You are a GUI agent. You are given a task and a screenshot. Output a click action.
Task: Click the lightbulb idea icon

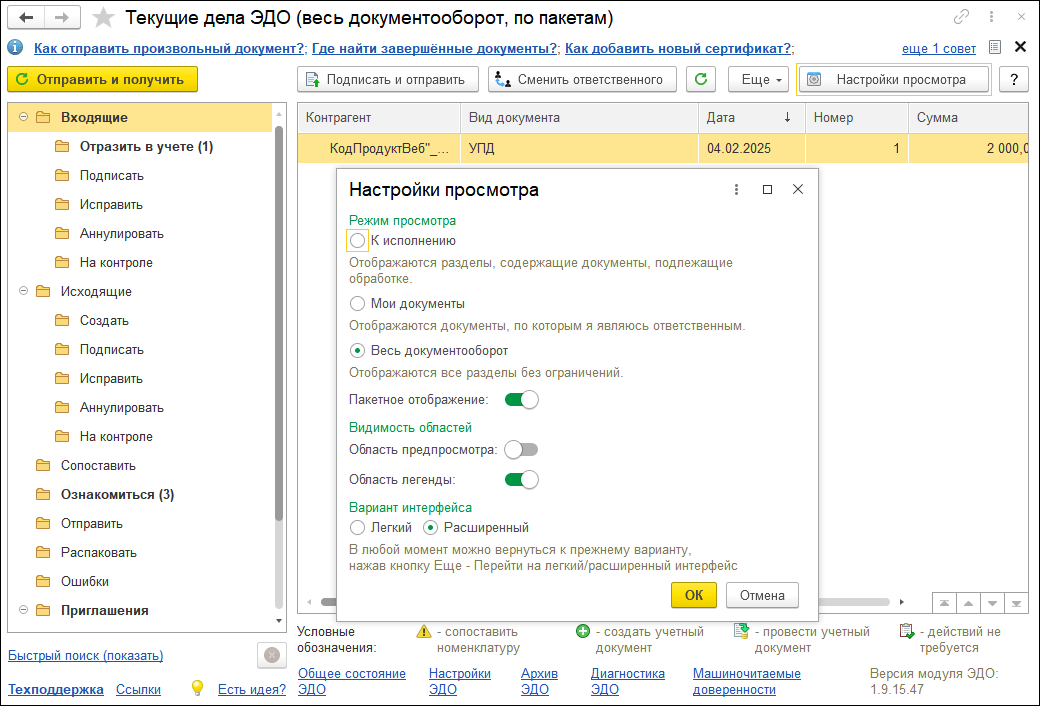click(198, 688)
